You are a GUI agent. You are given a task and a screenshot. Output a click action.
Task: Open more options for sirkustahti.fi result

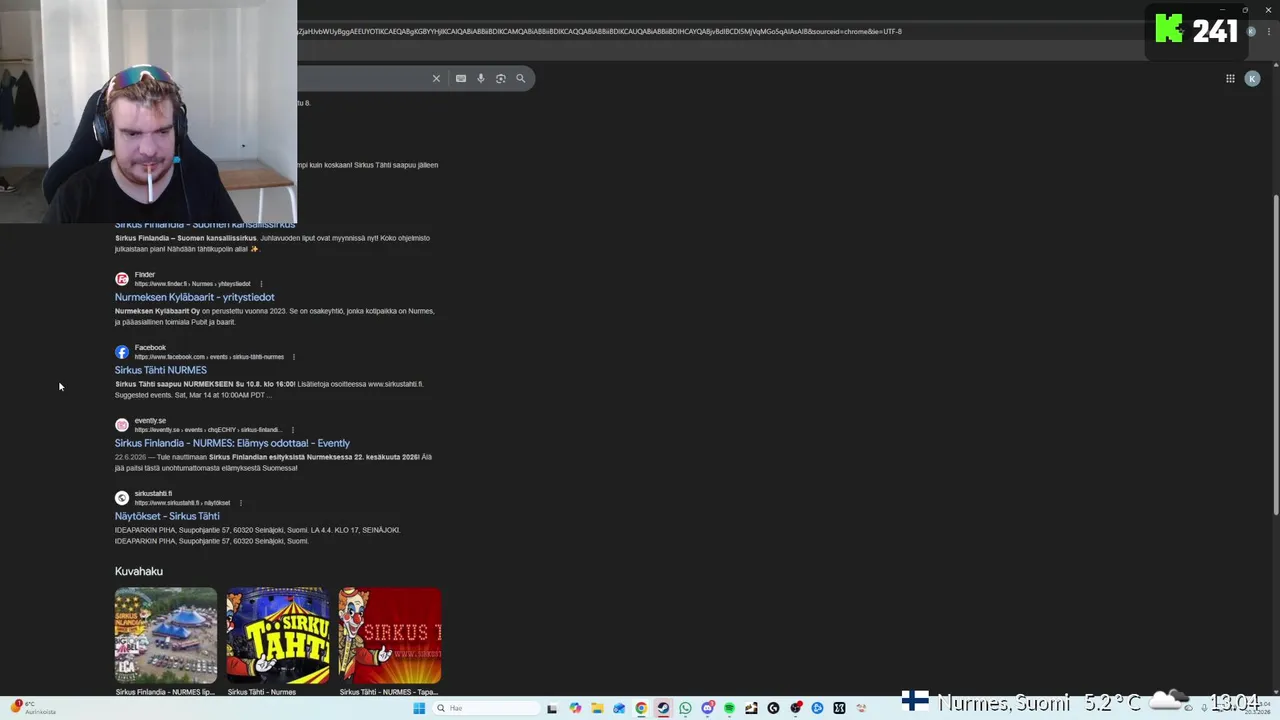coord(241,503)
